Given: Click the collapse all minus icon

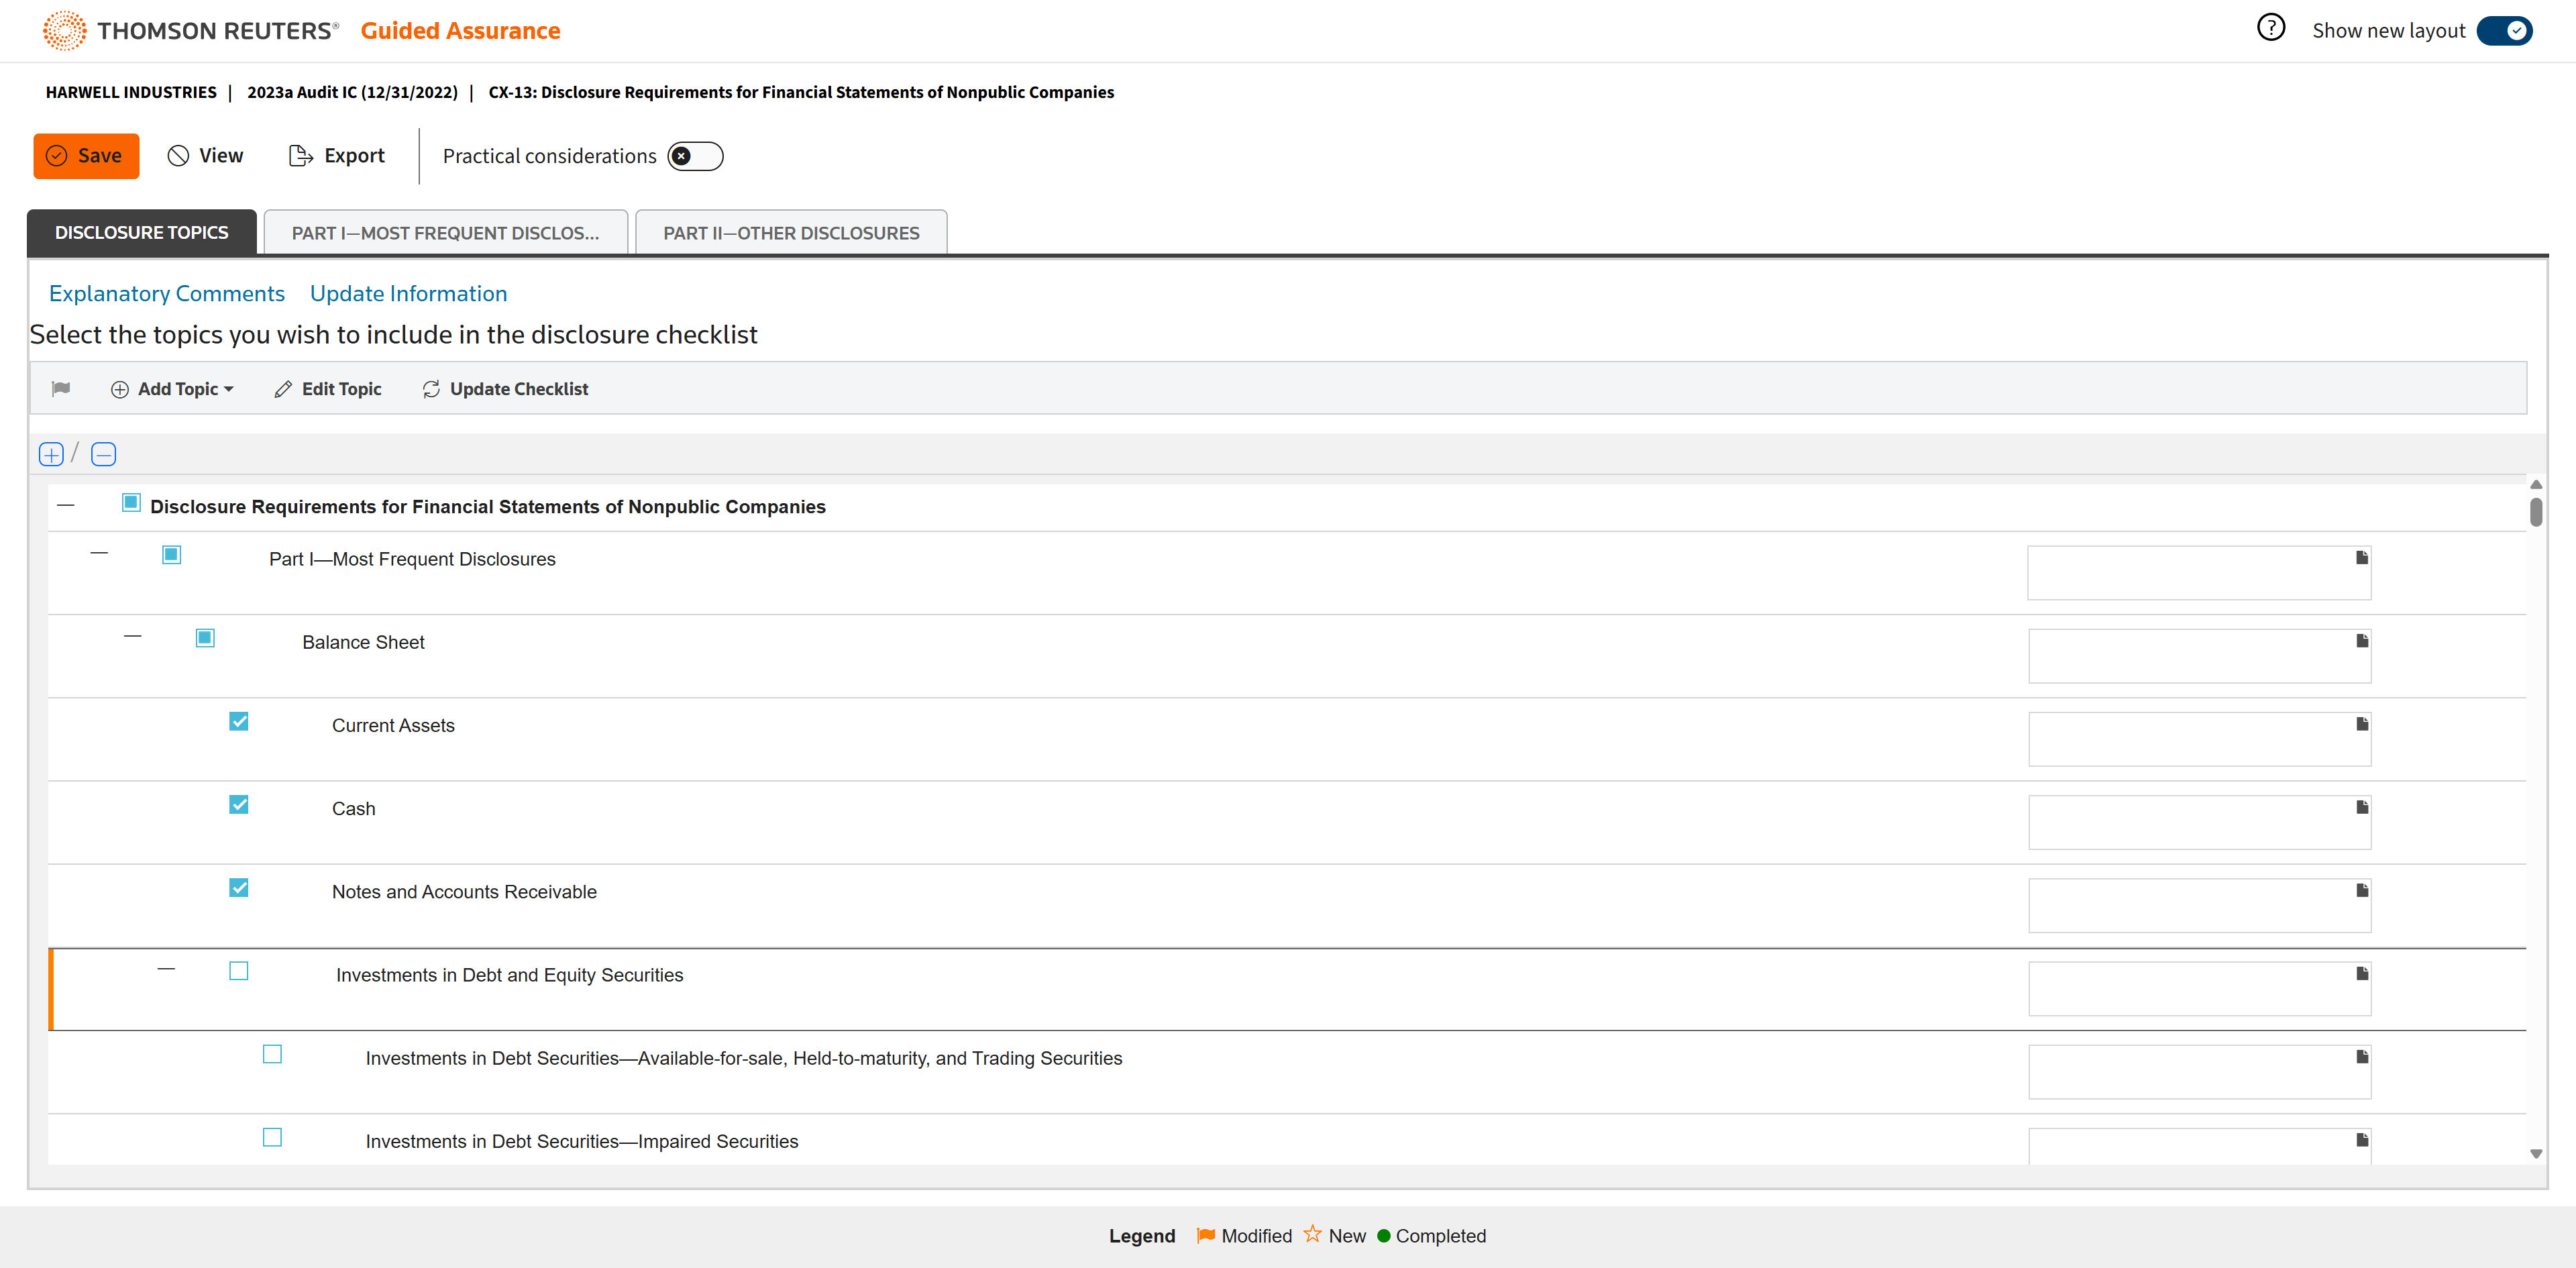Looking at the screenshot, I should coord(103,455).
